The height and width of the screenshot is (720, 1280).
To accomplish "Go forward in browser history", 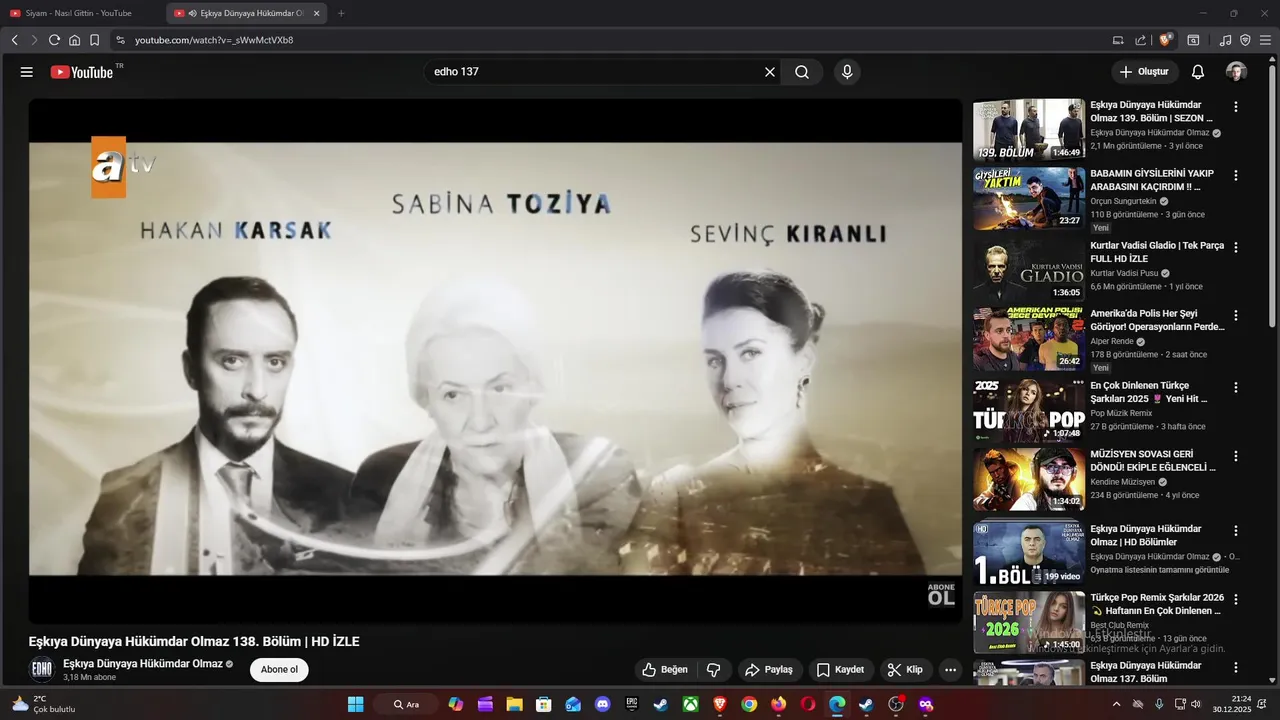I will (34, 40).
